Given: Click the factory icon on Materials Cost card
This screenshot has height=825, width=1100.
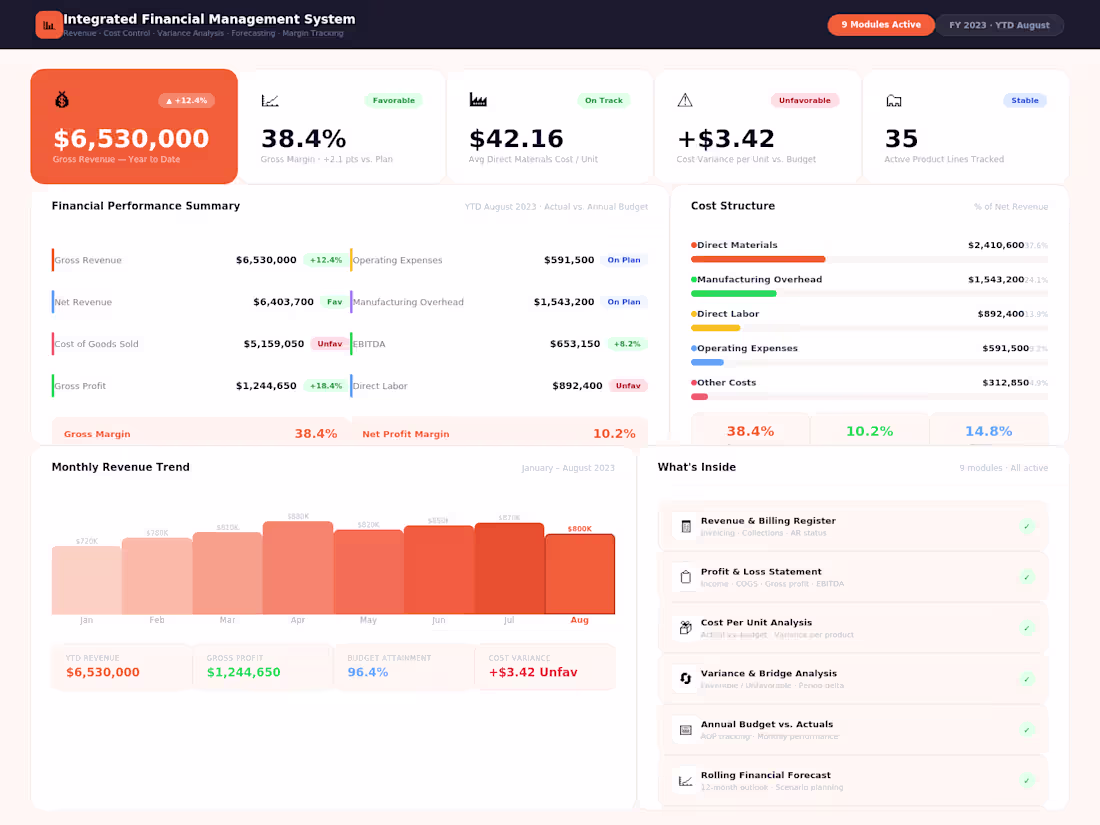Looking at the screenshot, I should pyautogui.click(x=478, y=100).
